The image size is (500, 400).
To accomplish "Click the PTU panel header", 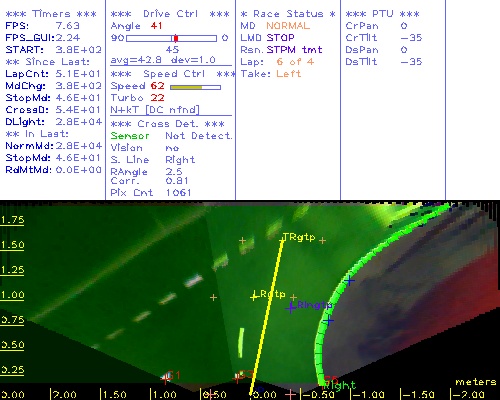I will pos(382,14).
